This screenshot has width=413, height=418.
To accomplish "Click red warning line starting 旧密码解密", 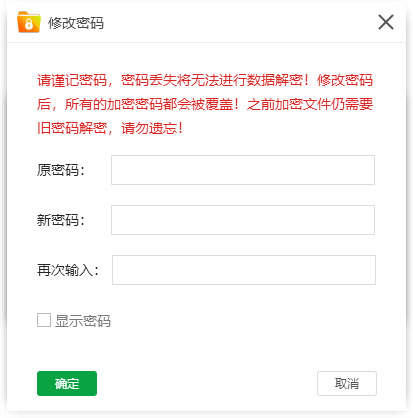I will coord(110,128).
